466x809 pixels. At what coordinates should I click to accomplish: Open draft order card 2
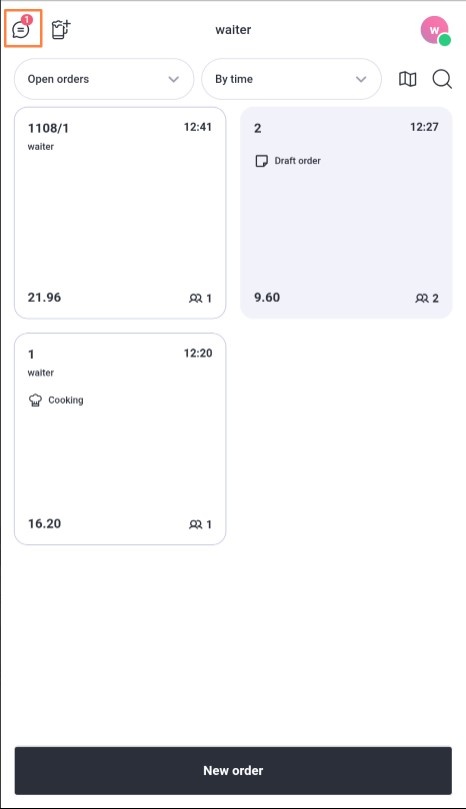(x=346, y=213)
